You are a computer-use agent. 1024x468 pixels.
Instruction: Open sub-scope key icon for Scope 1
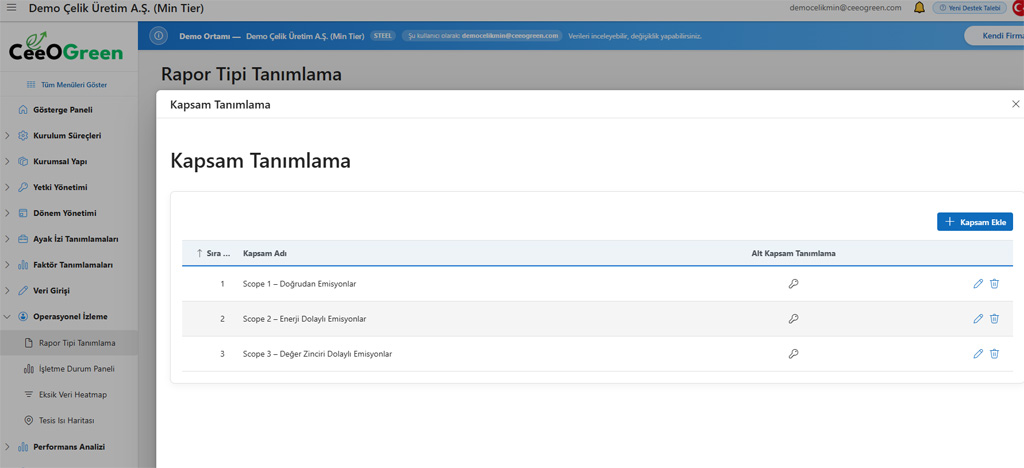point(793,284)
